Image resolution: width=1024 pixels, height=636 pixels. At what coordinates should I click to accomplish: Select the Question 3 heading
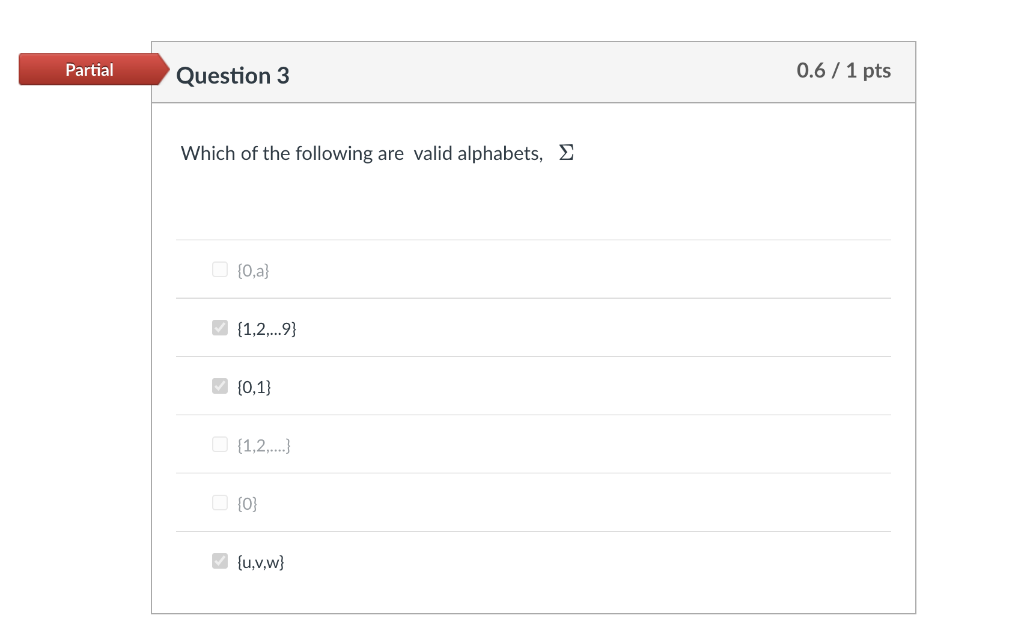click(x=233, y=75)
